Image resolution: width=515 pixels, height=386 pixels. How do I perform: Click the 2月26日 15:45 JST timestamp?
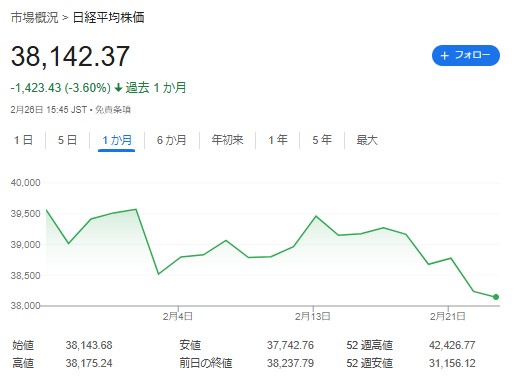[49, 110]
